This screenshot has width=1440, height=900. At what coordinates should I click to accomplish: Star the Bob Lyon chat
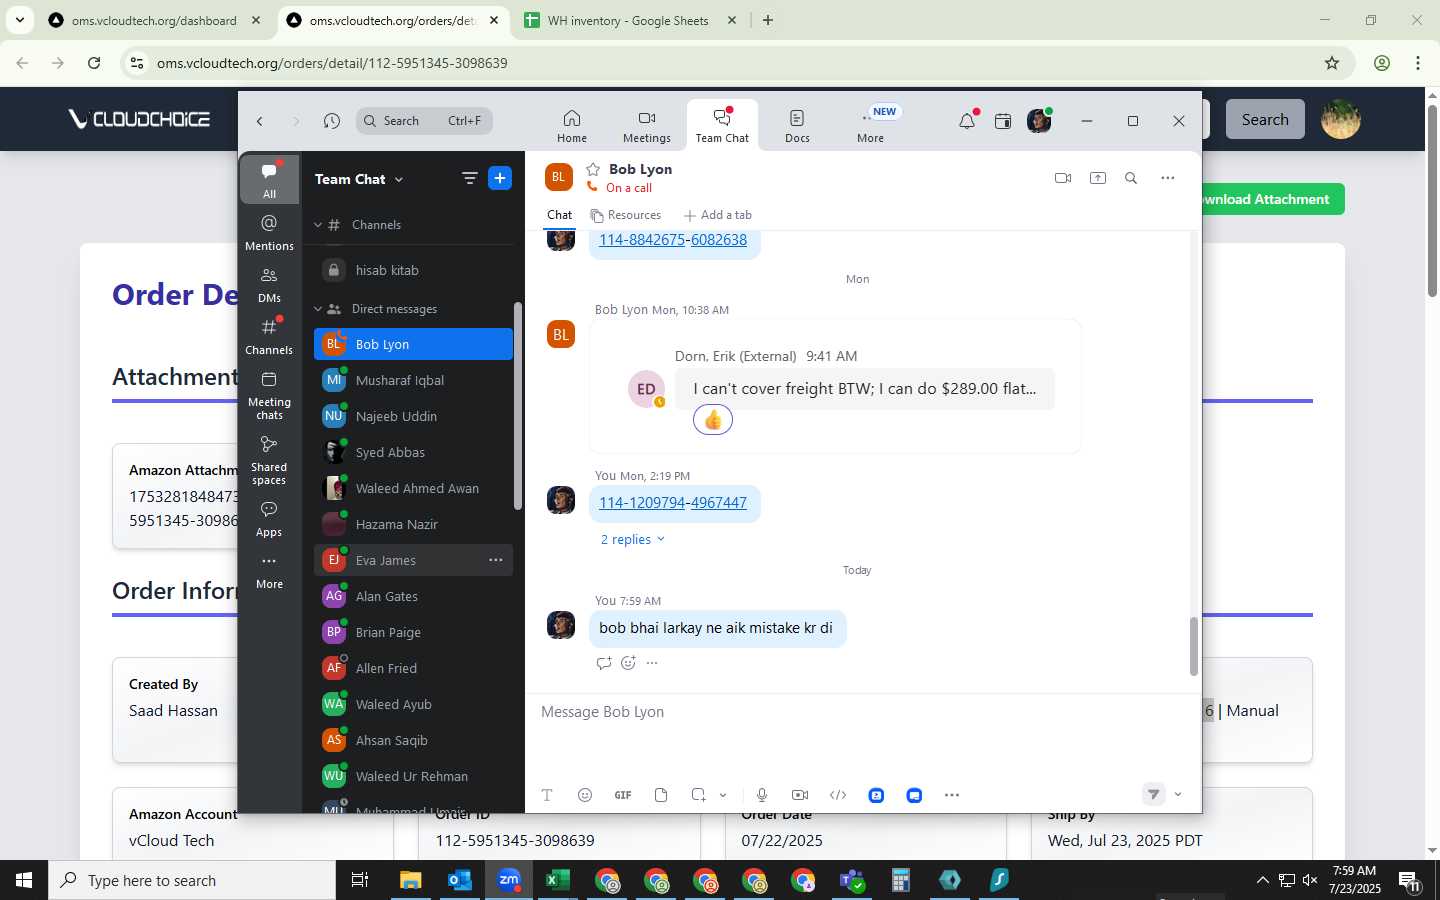click(x=593, y=169)
